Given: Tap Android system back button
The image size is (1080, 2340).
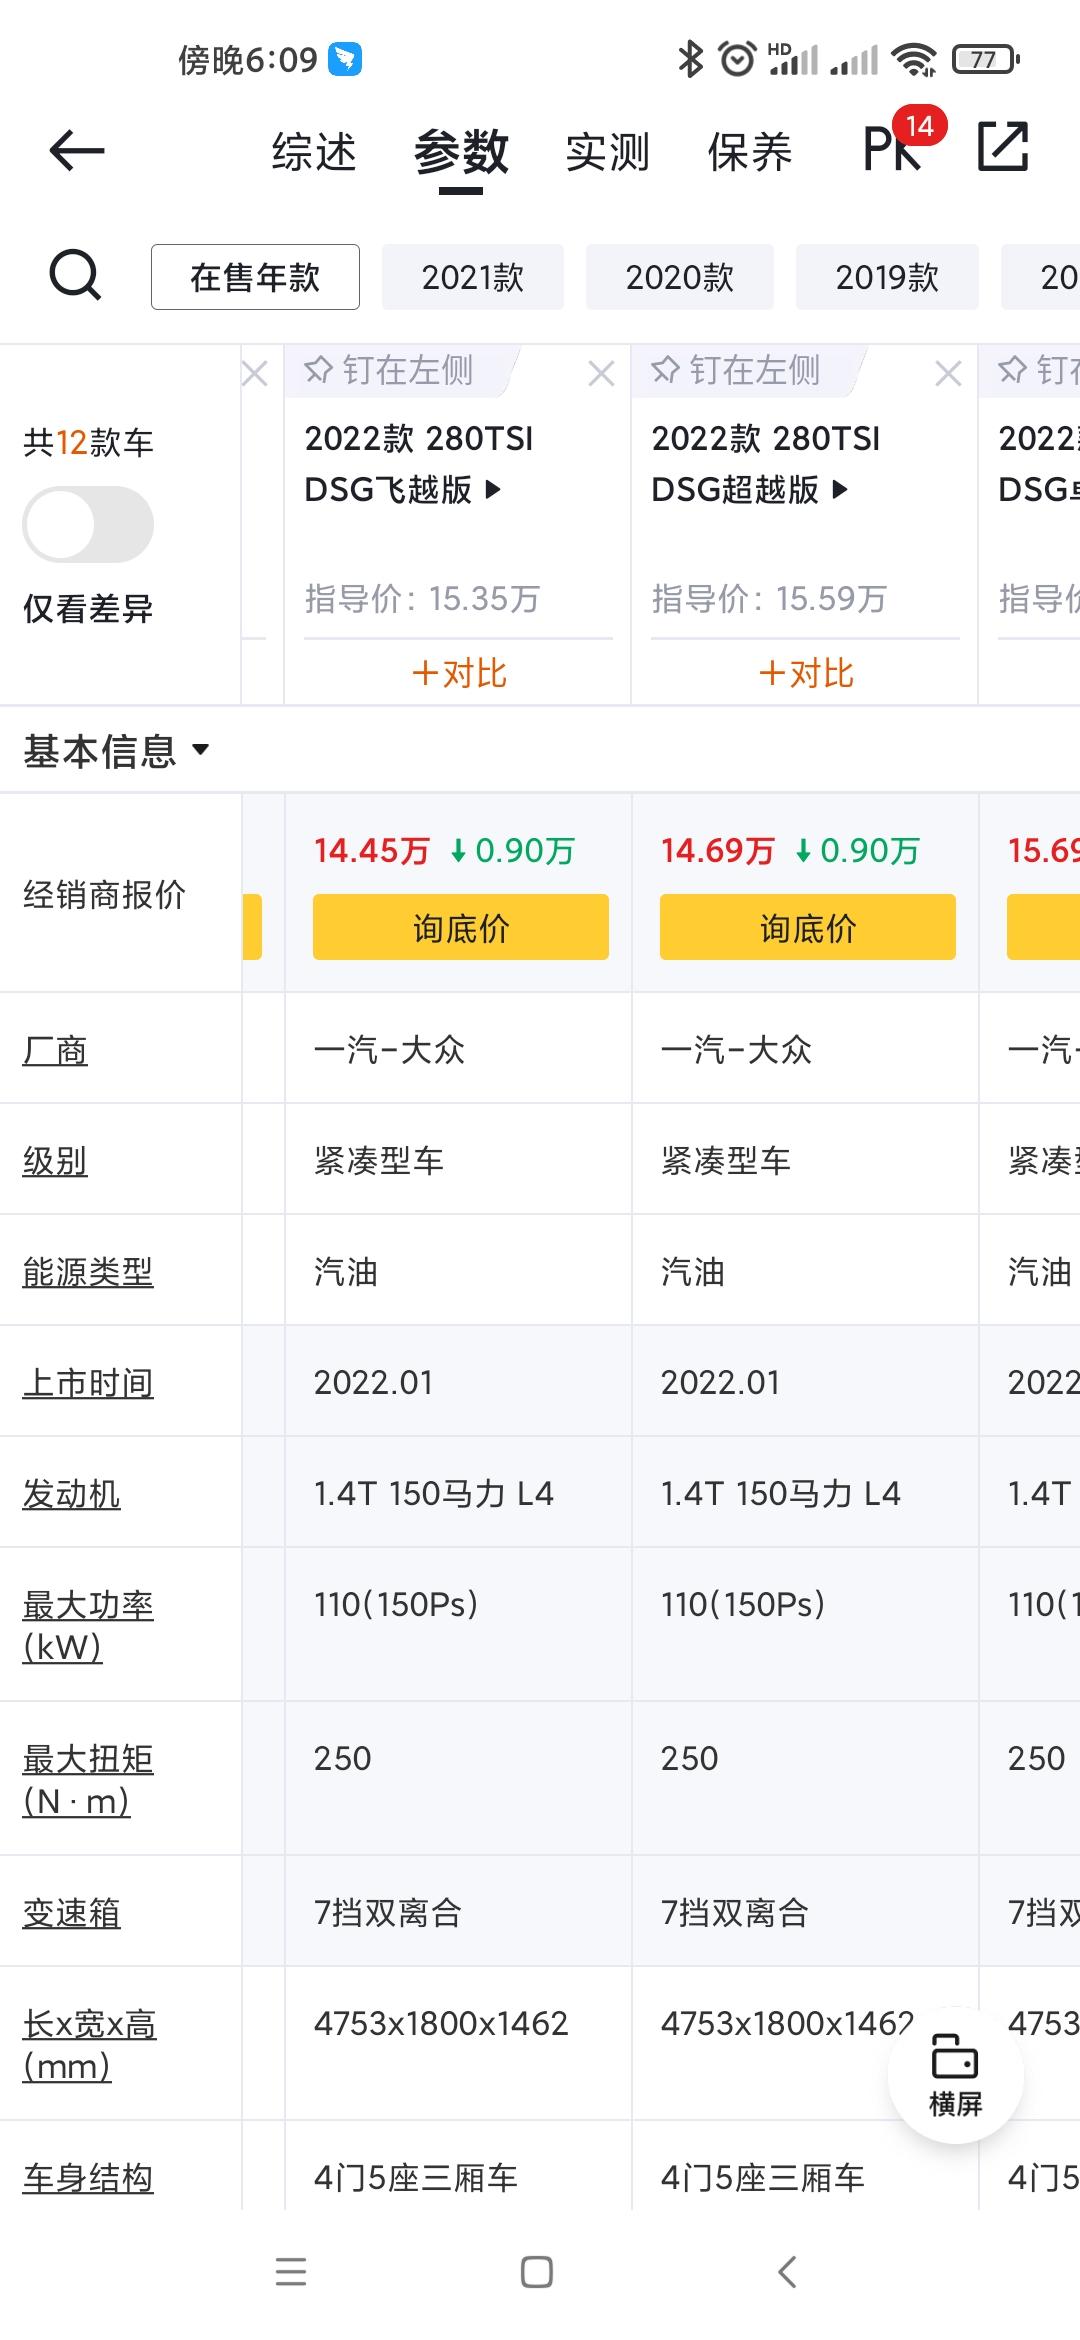Looking at the screenshot, I should 787,2272.
